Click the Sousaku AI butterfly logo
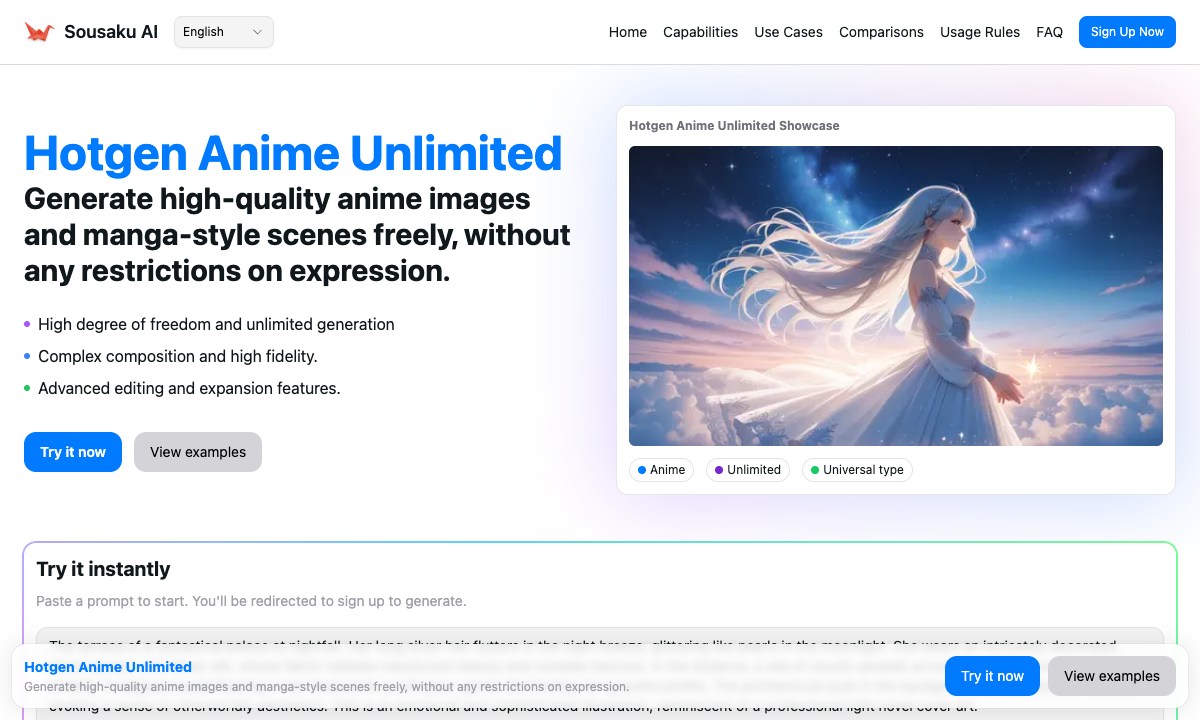Screen dimensions: 1200x720 click(38, 31)
